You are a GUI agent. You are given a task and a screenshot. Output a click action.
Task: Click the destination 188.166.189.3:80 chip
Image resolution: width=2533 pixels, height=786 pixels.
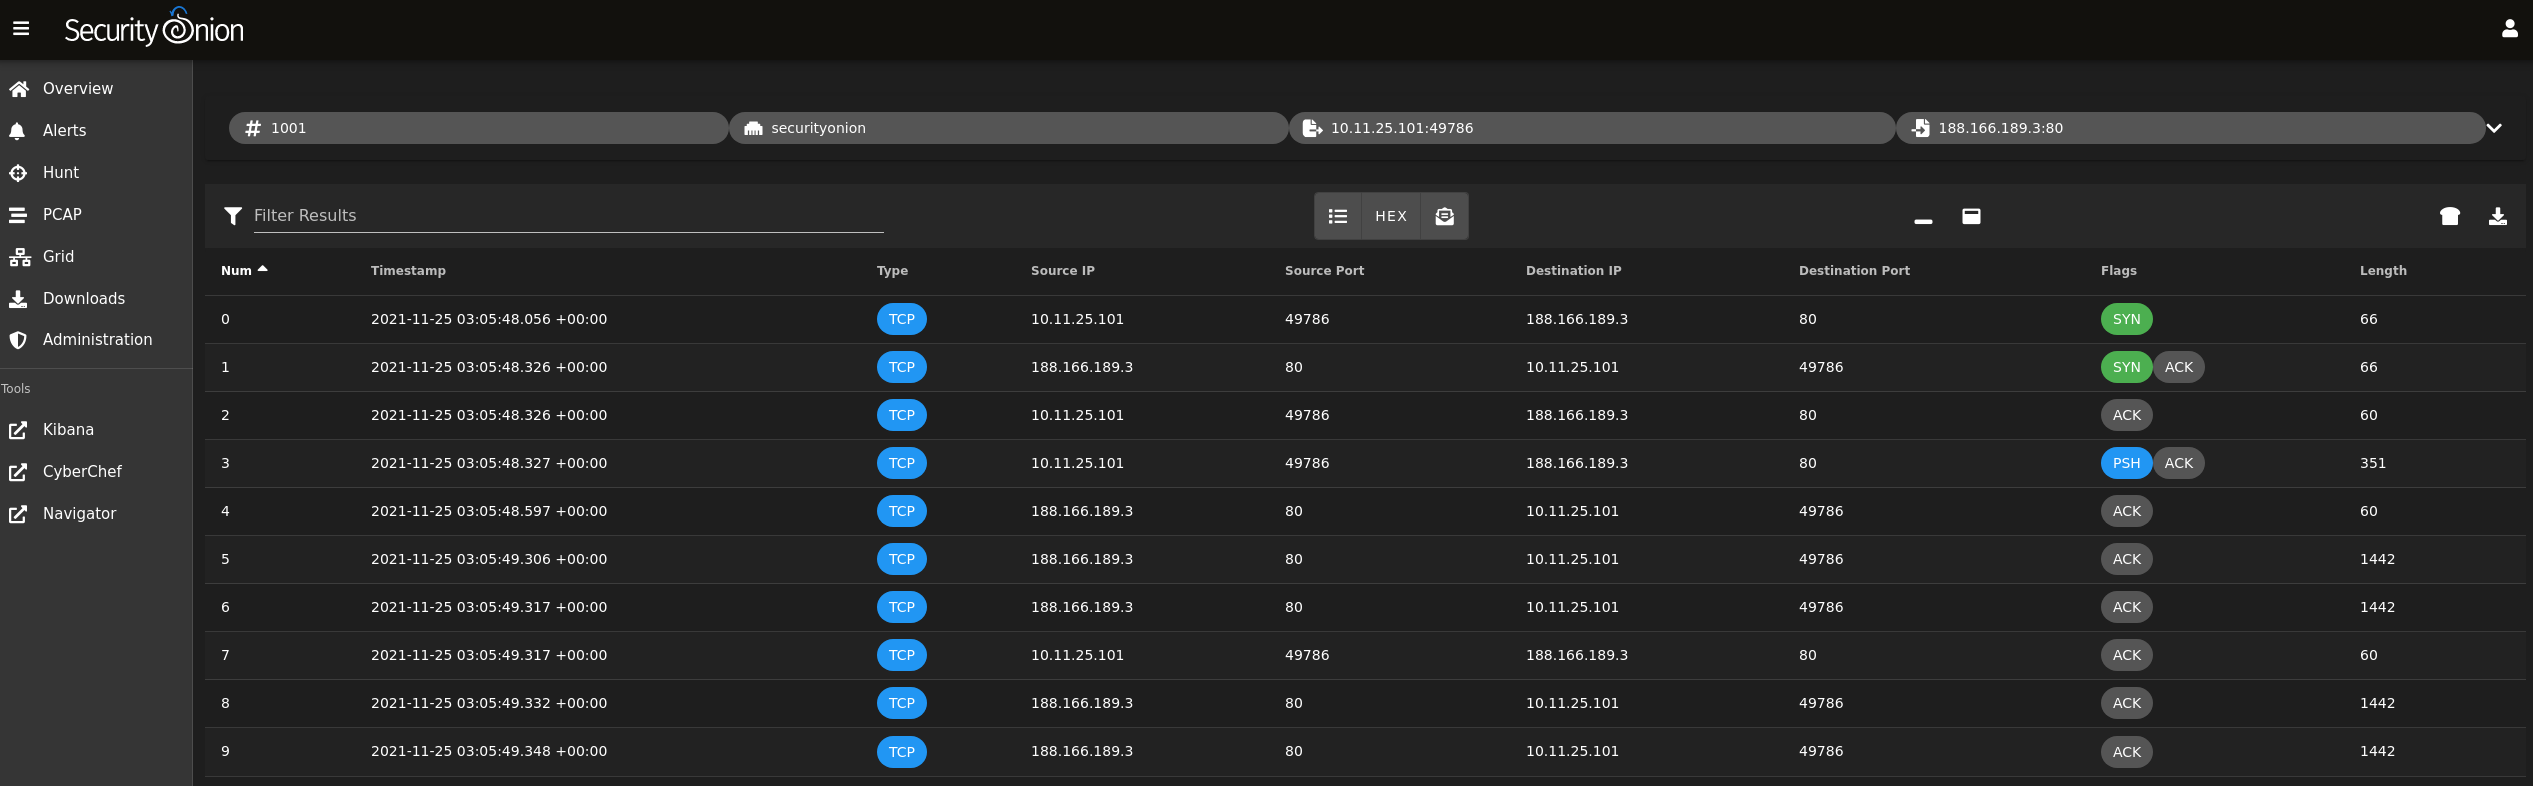[2190, 128]
